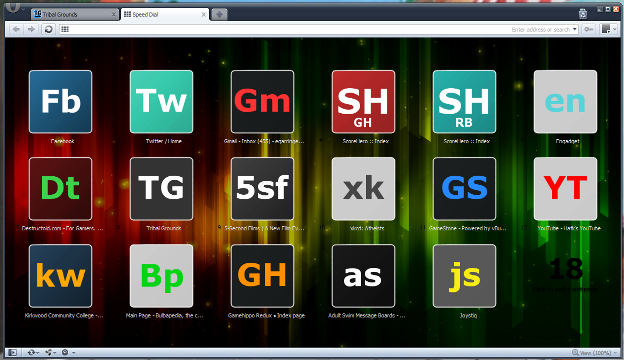Open the red 'SH GH' speed dial tile
The height and width of the screenshot is (360, 624).
coord(363,102)
